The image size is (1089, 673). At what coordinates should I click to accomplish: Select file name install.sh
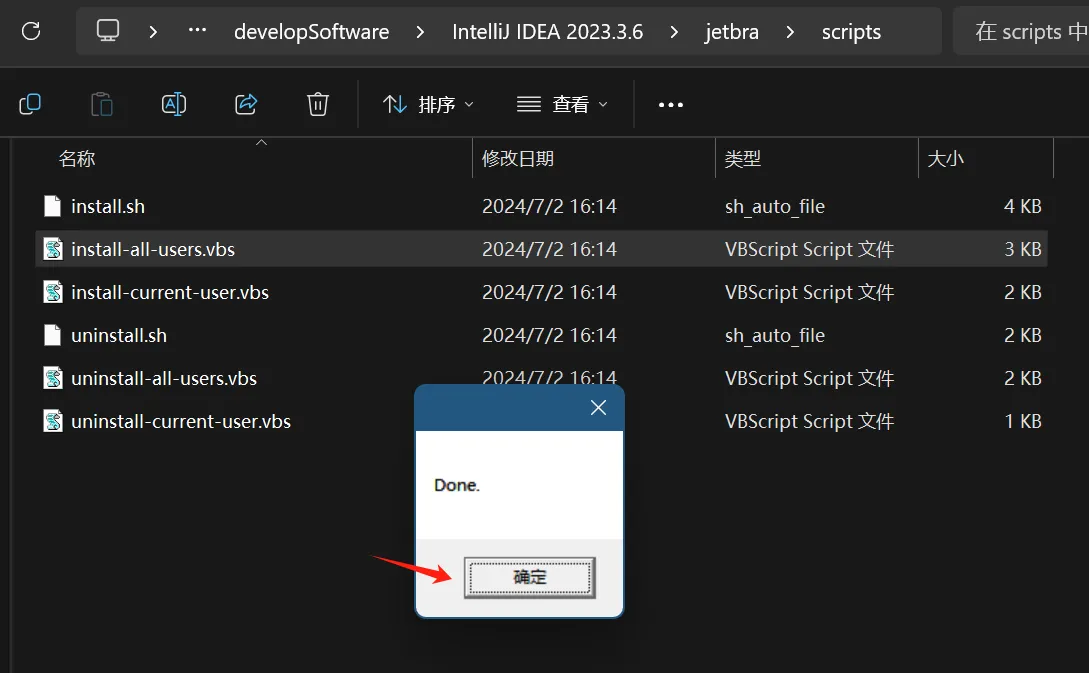point(108,206)
